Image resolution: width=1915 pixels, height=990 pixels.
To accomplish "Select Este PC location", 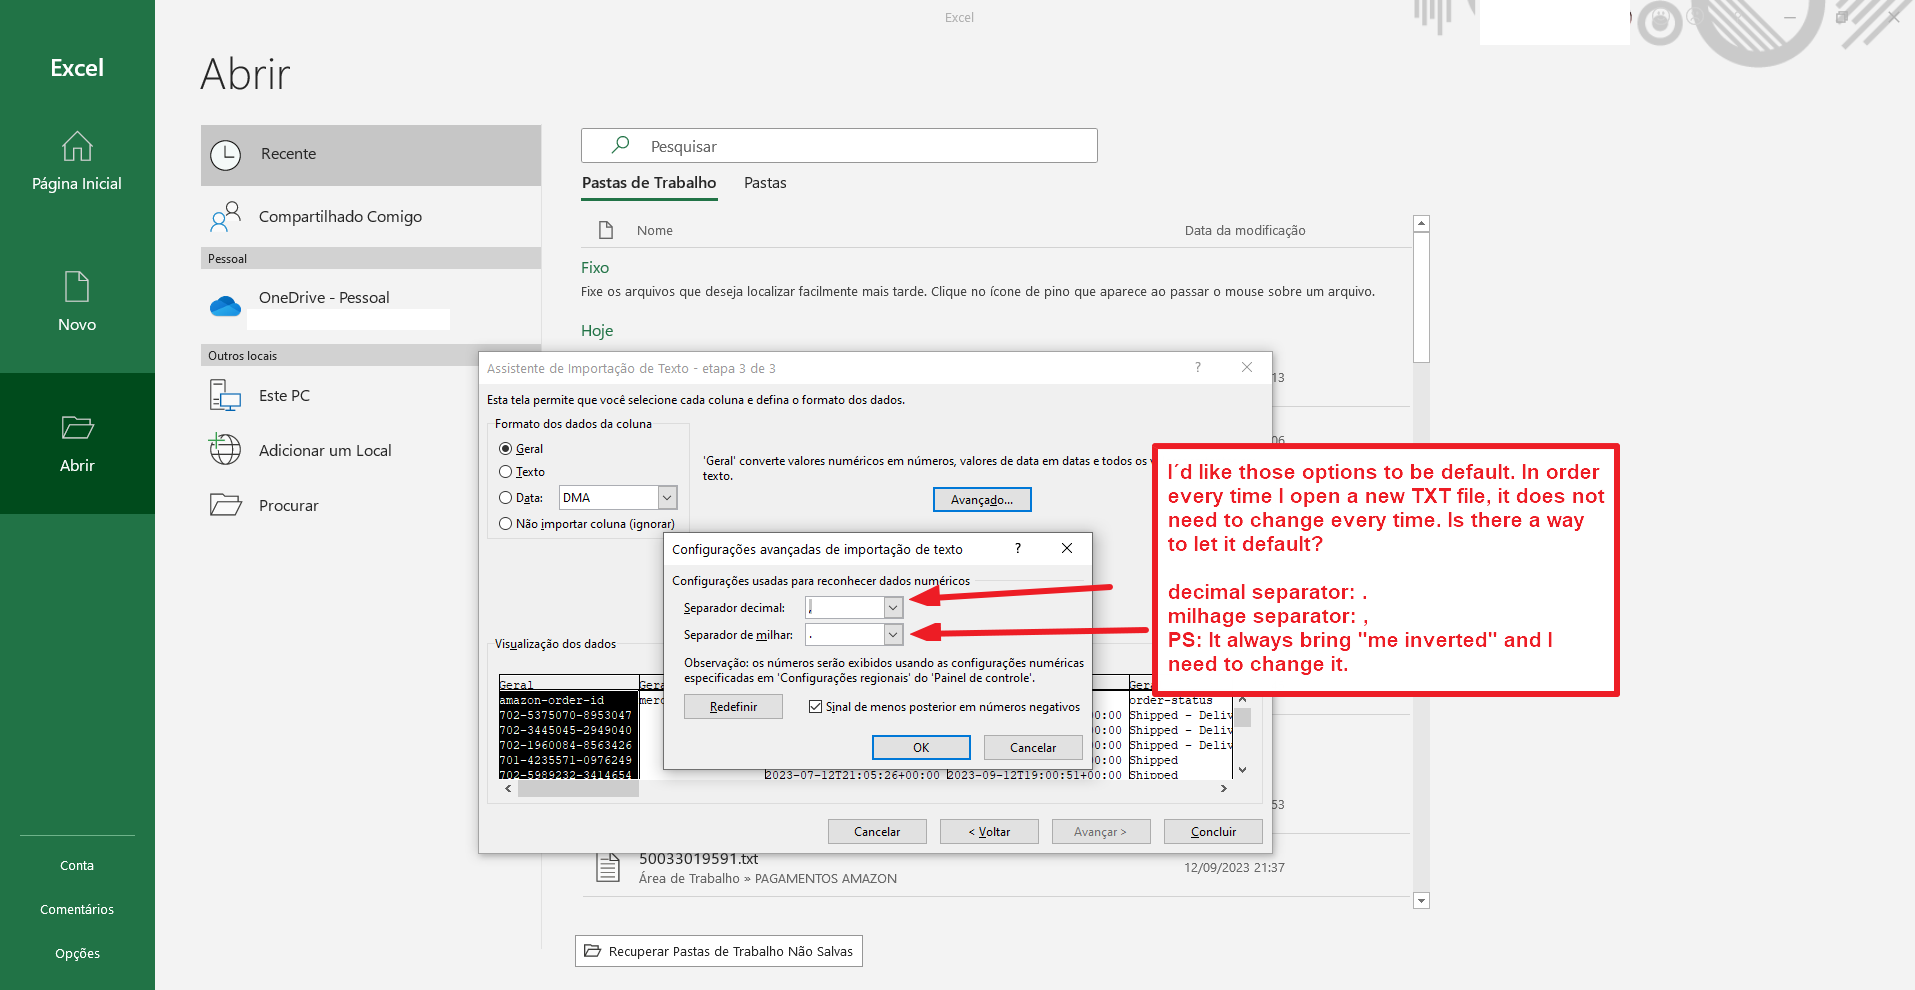I will [284, 395].
